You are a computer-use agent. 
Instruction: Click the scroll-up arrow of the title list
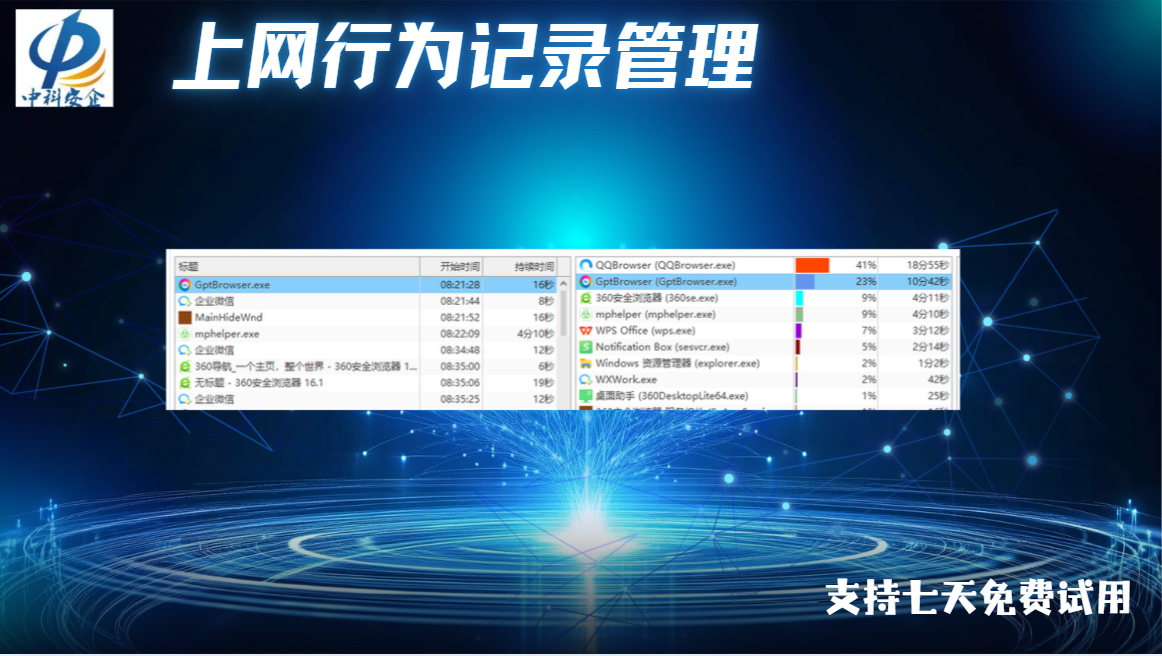coord(563,284)
